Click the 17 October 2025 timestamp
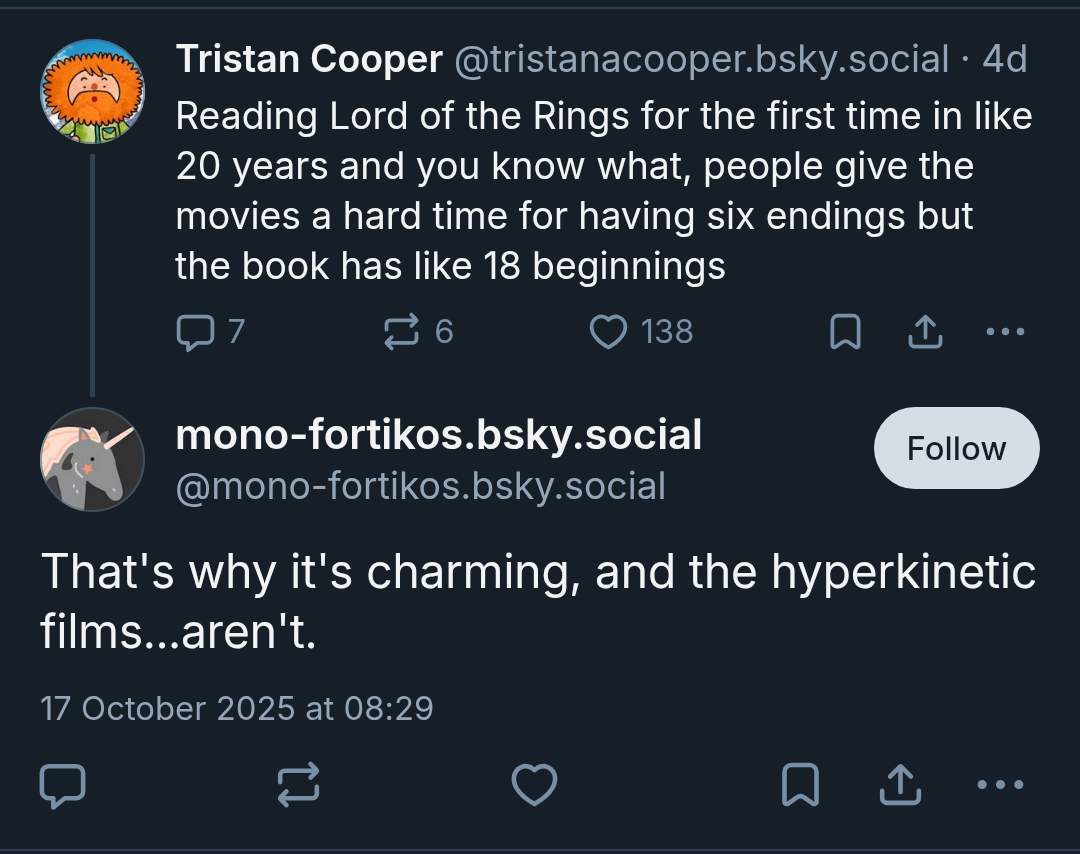1080x854 pixels. click(x=237, y=708)
